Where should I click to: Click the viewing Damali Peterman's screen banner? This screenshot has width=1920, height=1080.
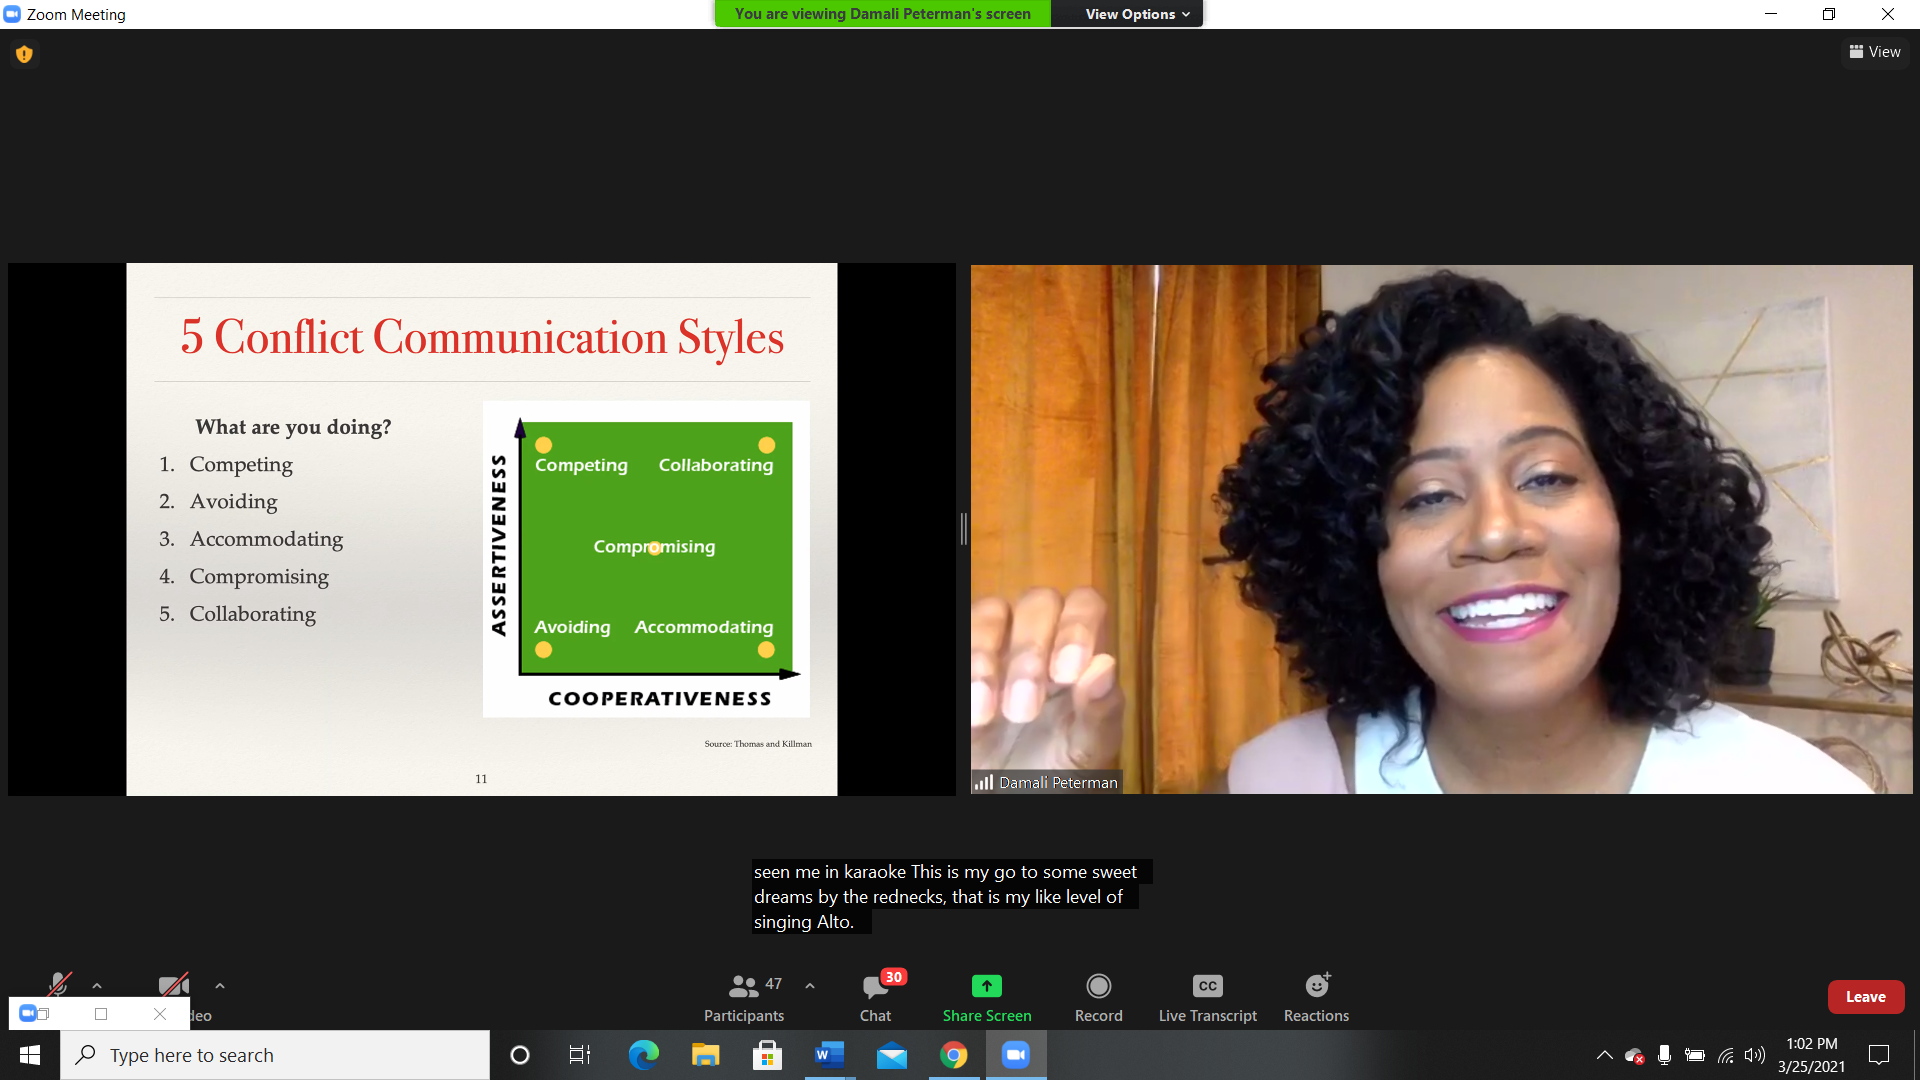(x=882, y=14)
